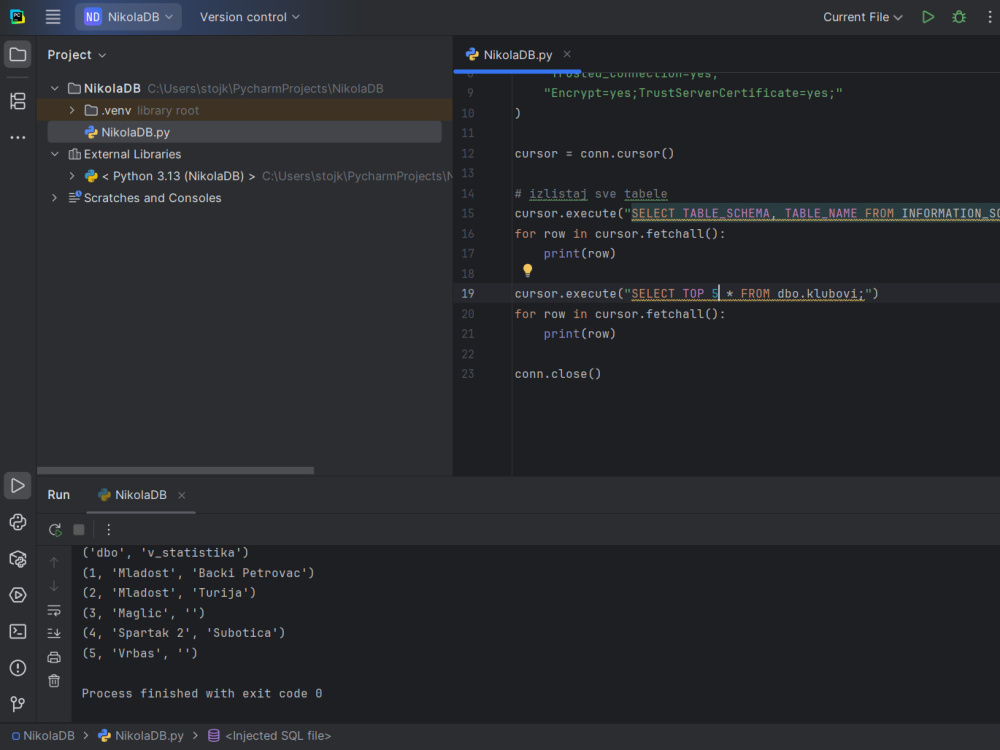
Task: Collapse the NikolaDB root folder
Action: click(55, 89)
